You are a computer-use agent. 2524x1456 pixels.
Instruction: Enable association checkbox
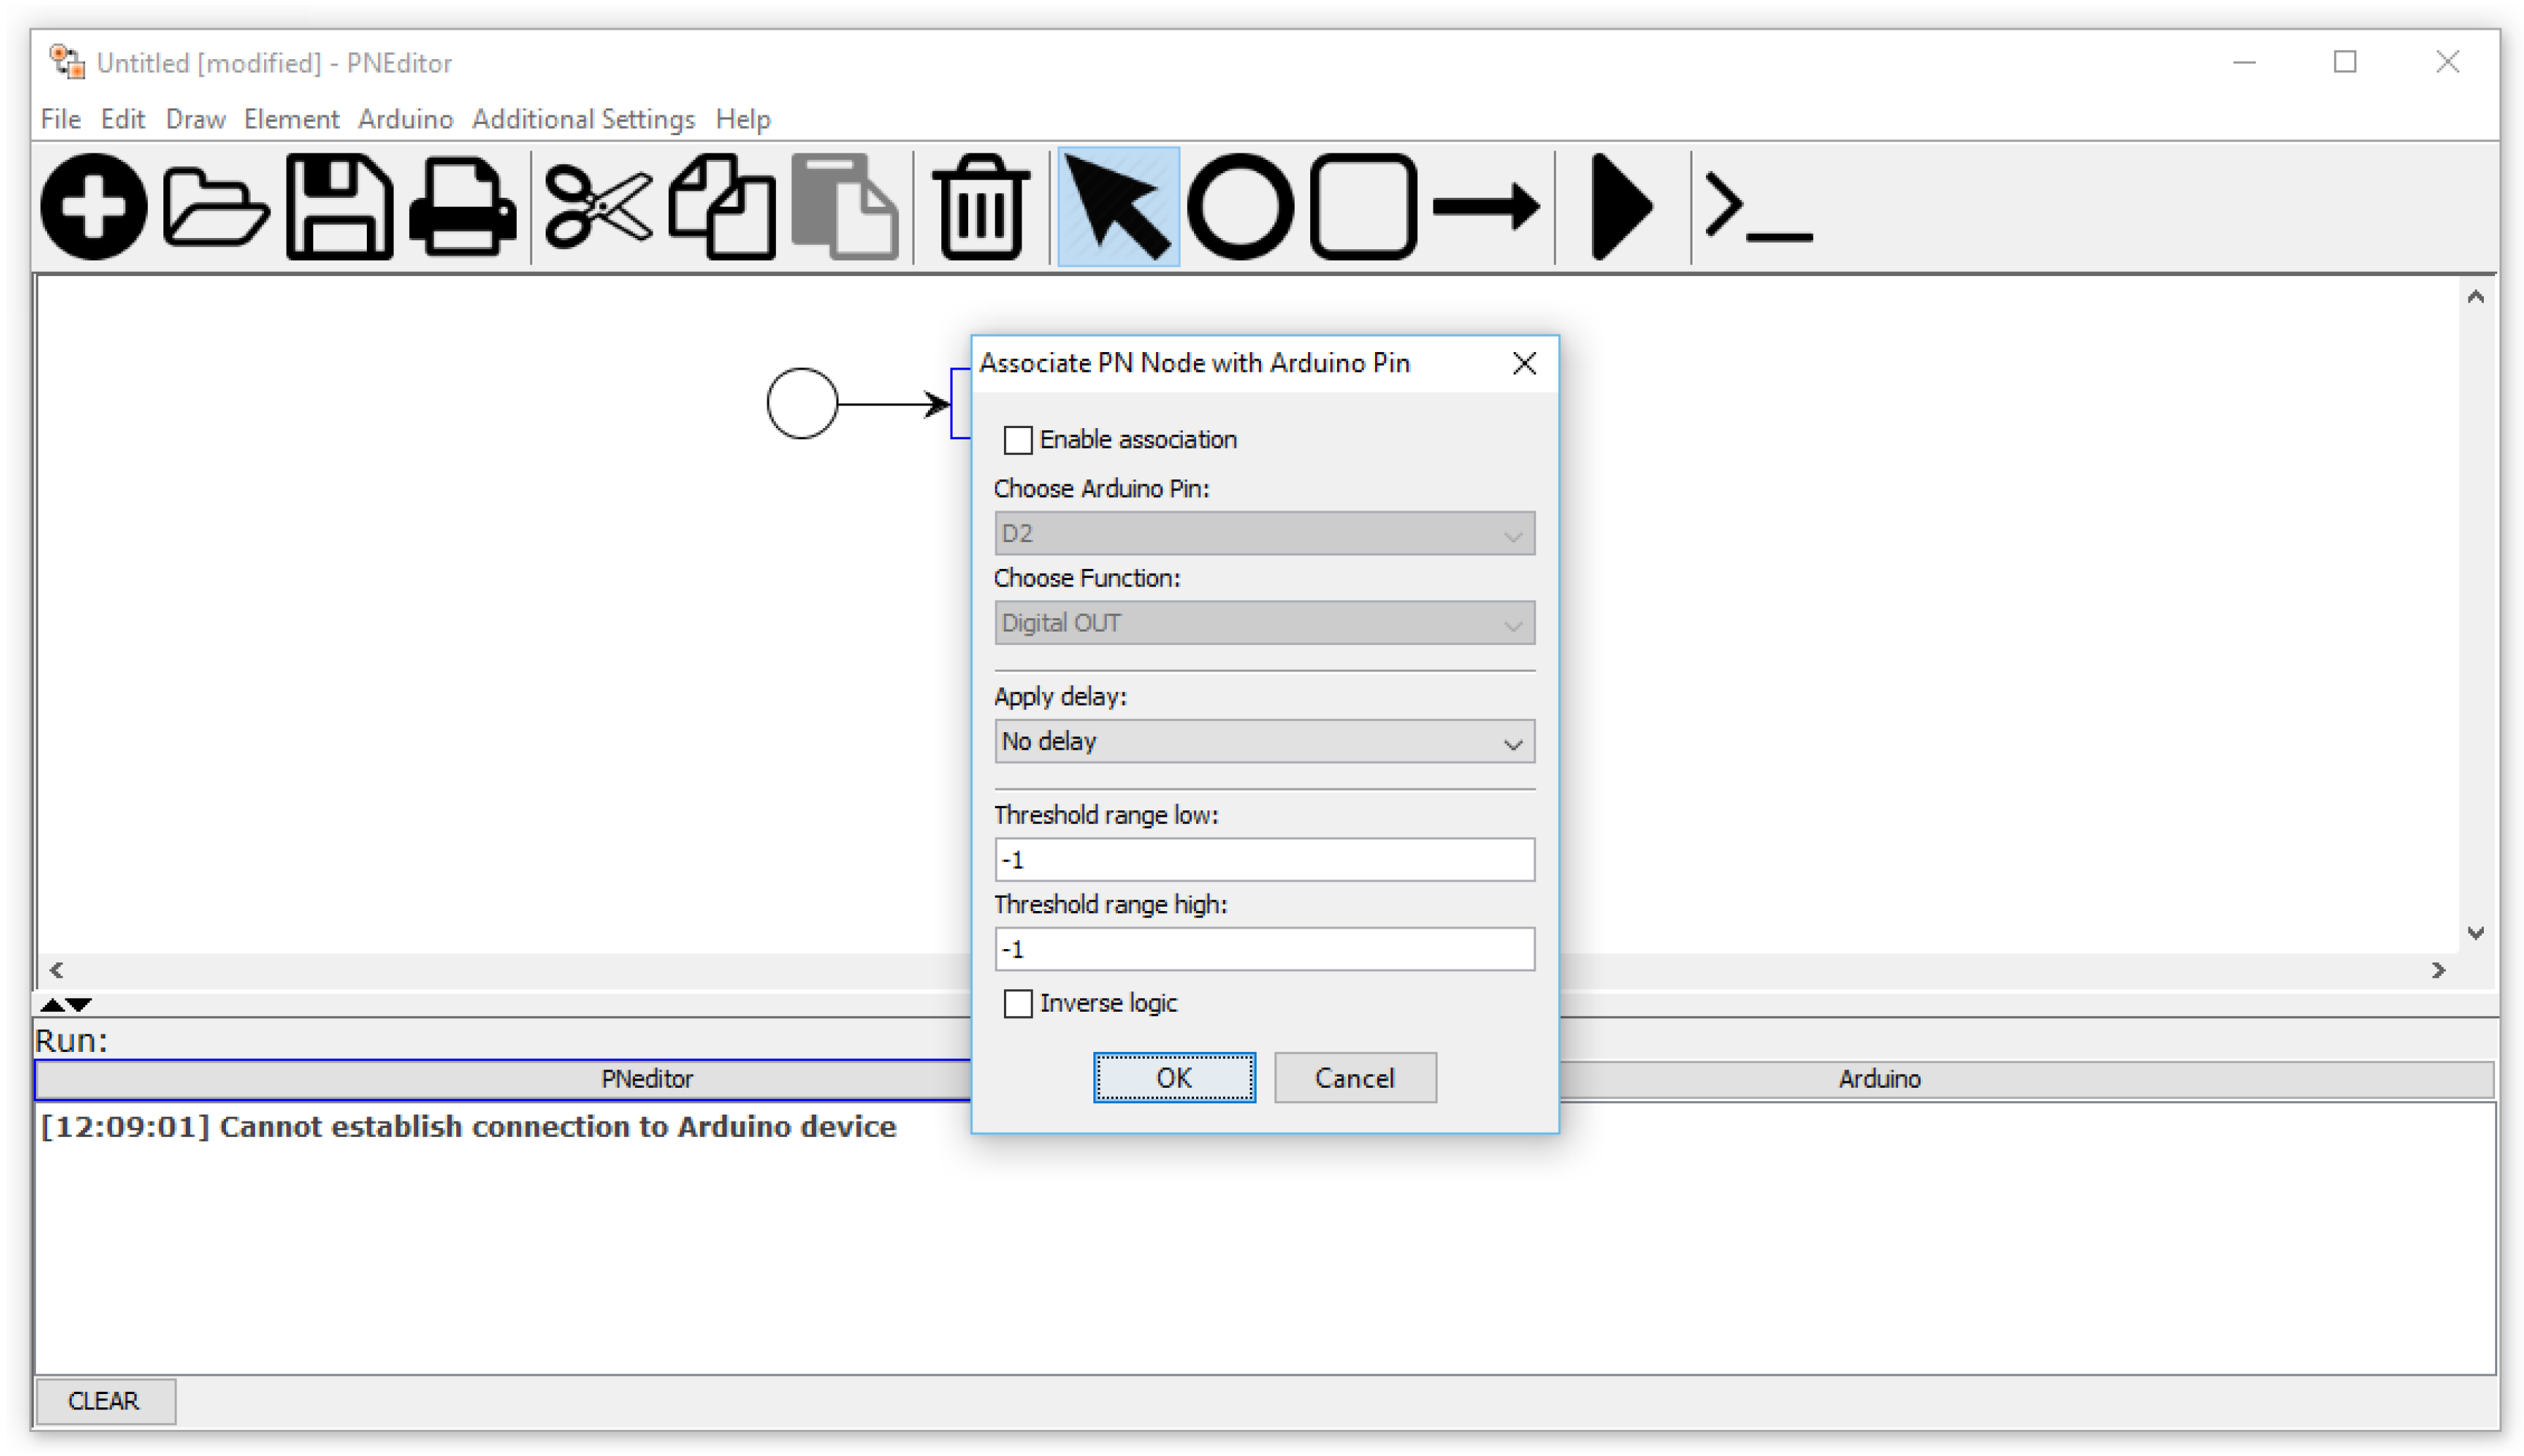tap(1017, 440)
